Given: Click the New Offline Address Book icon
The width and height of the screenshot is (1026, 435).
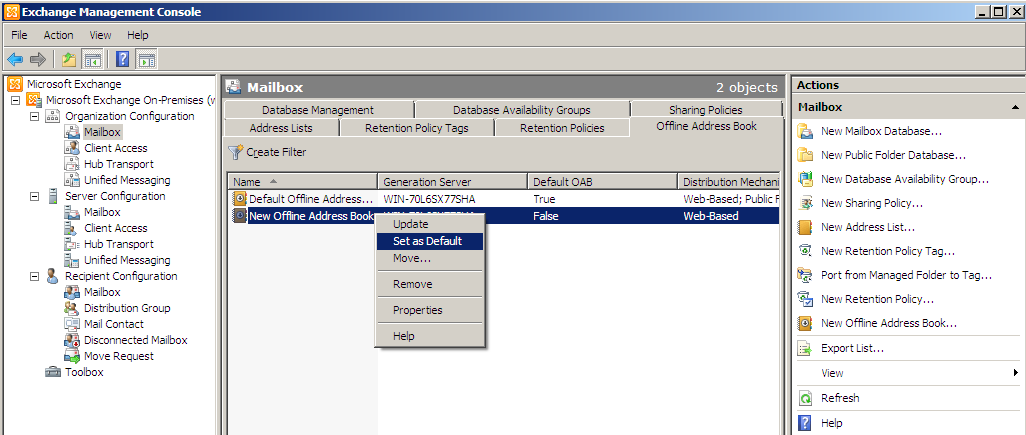Looking at the screenshot, I should [x=805, y=323].
